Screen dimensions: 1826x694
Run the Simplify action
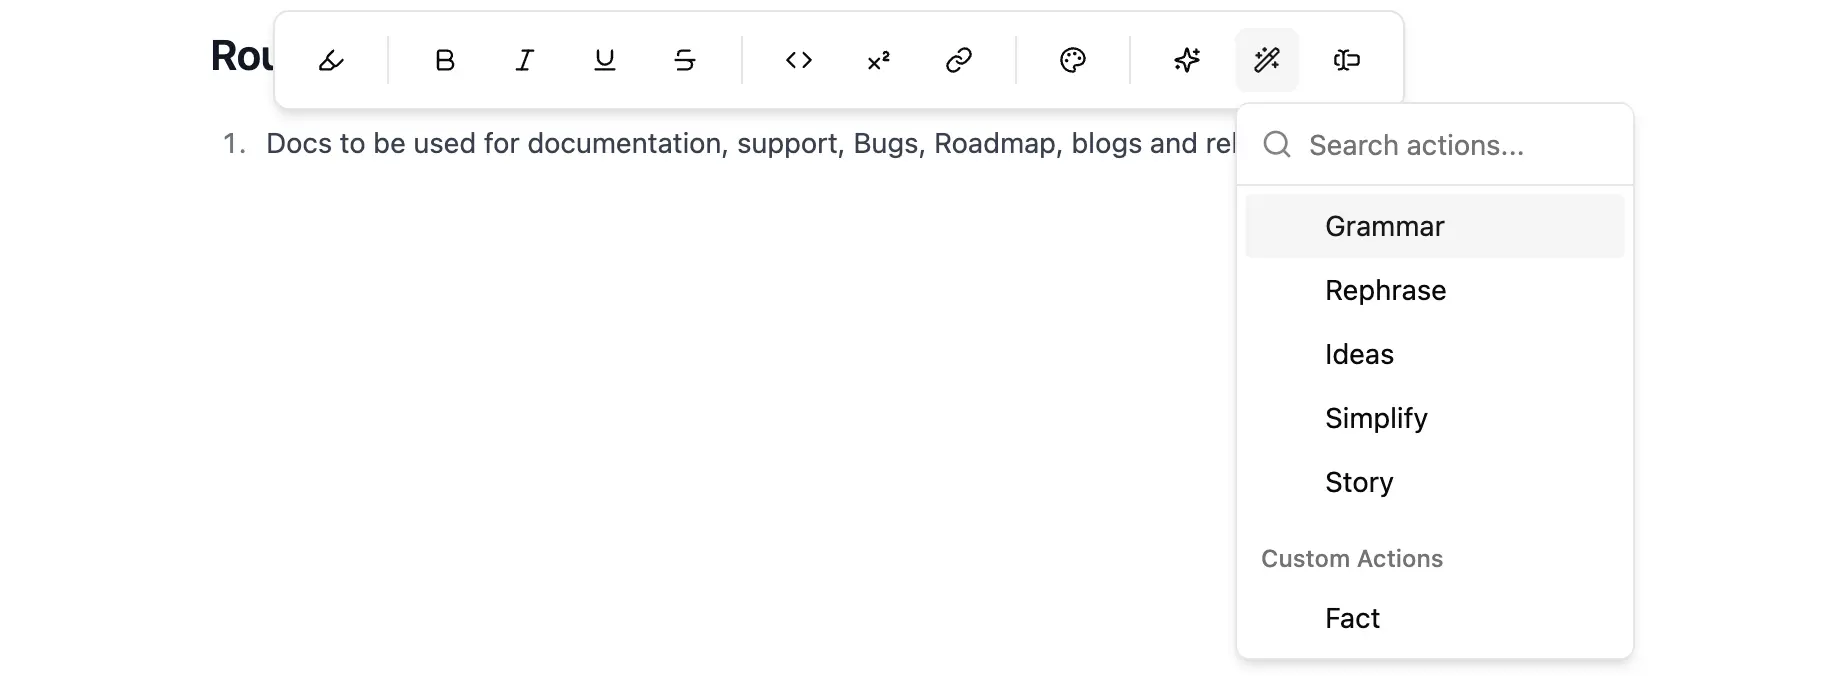click(1376, 419)
